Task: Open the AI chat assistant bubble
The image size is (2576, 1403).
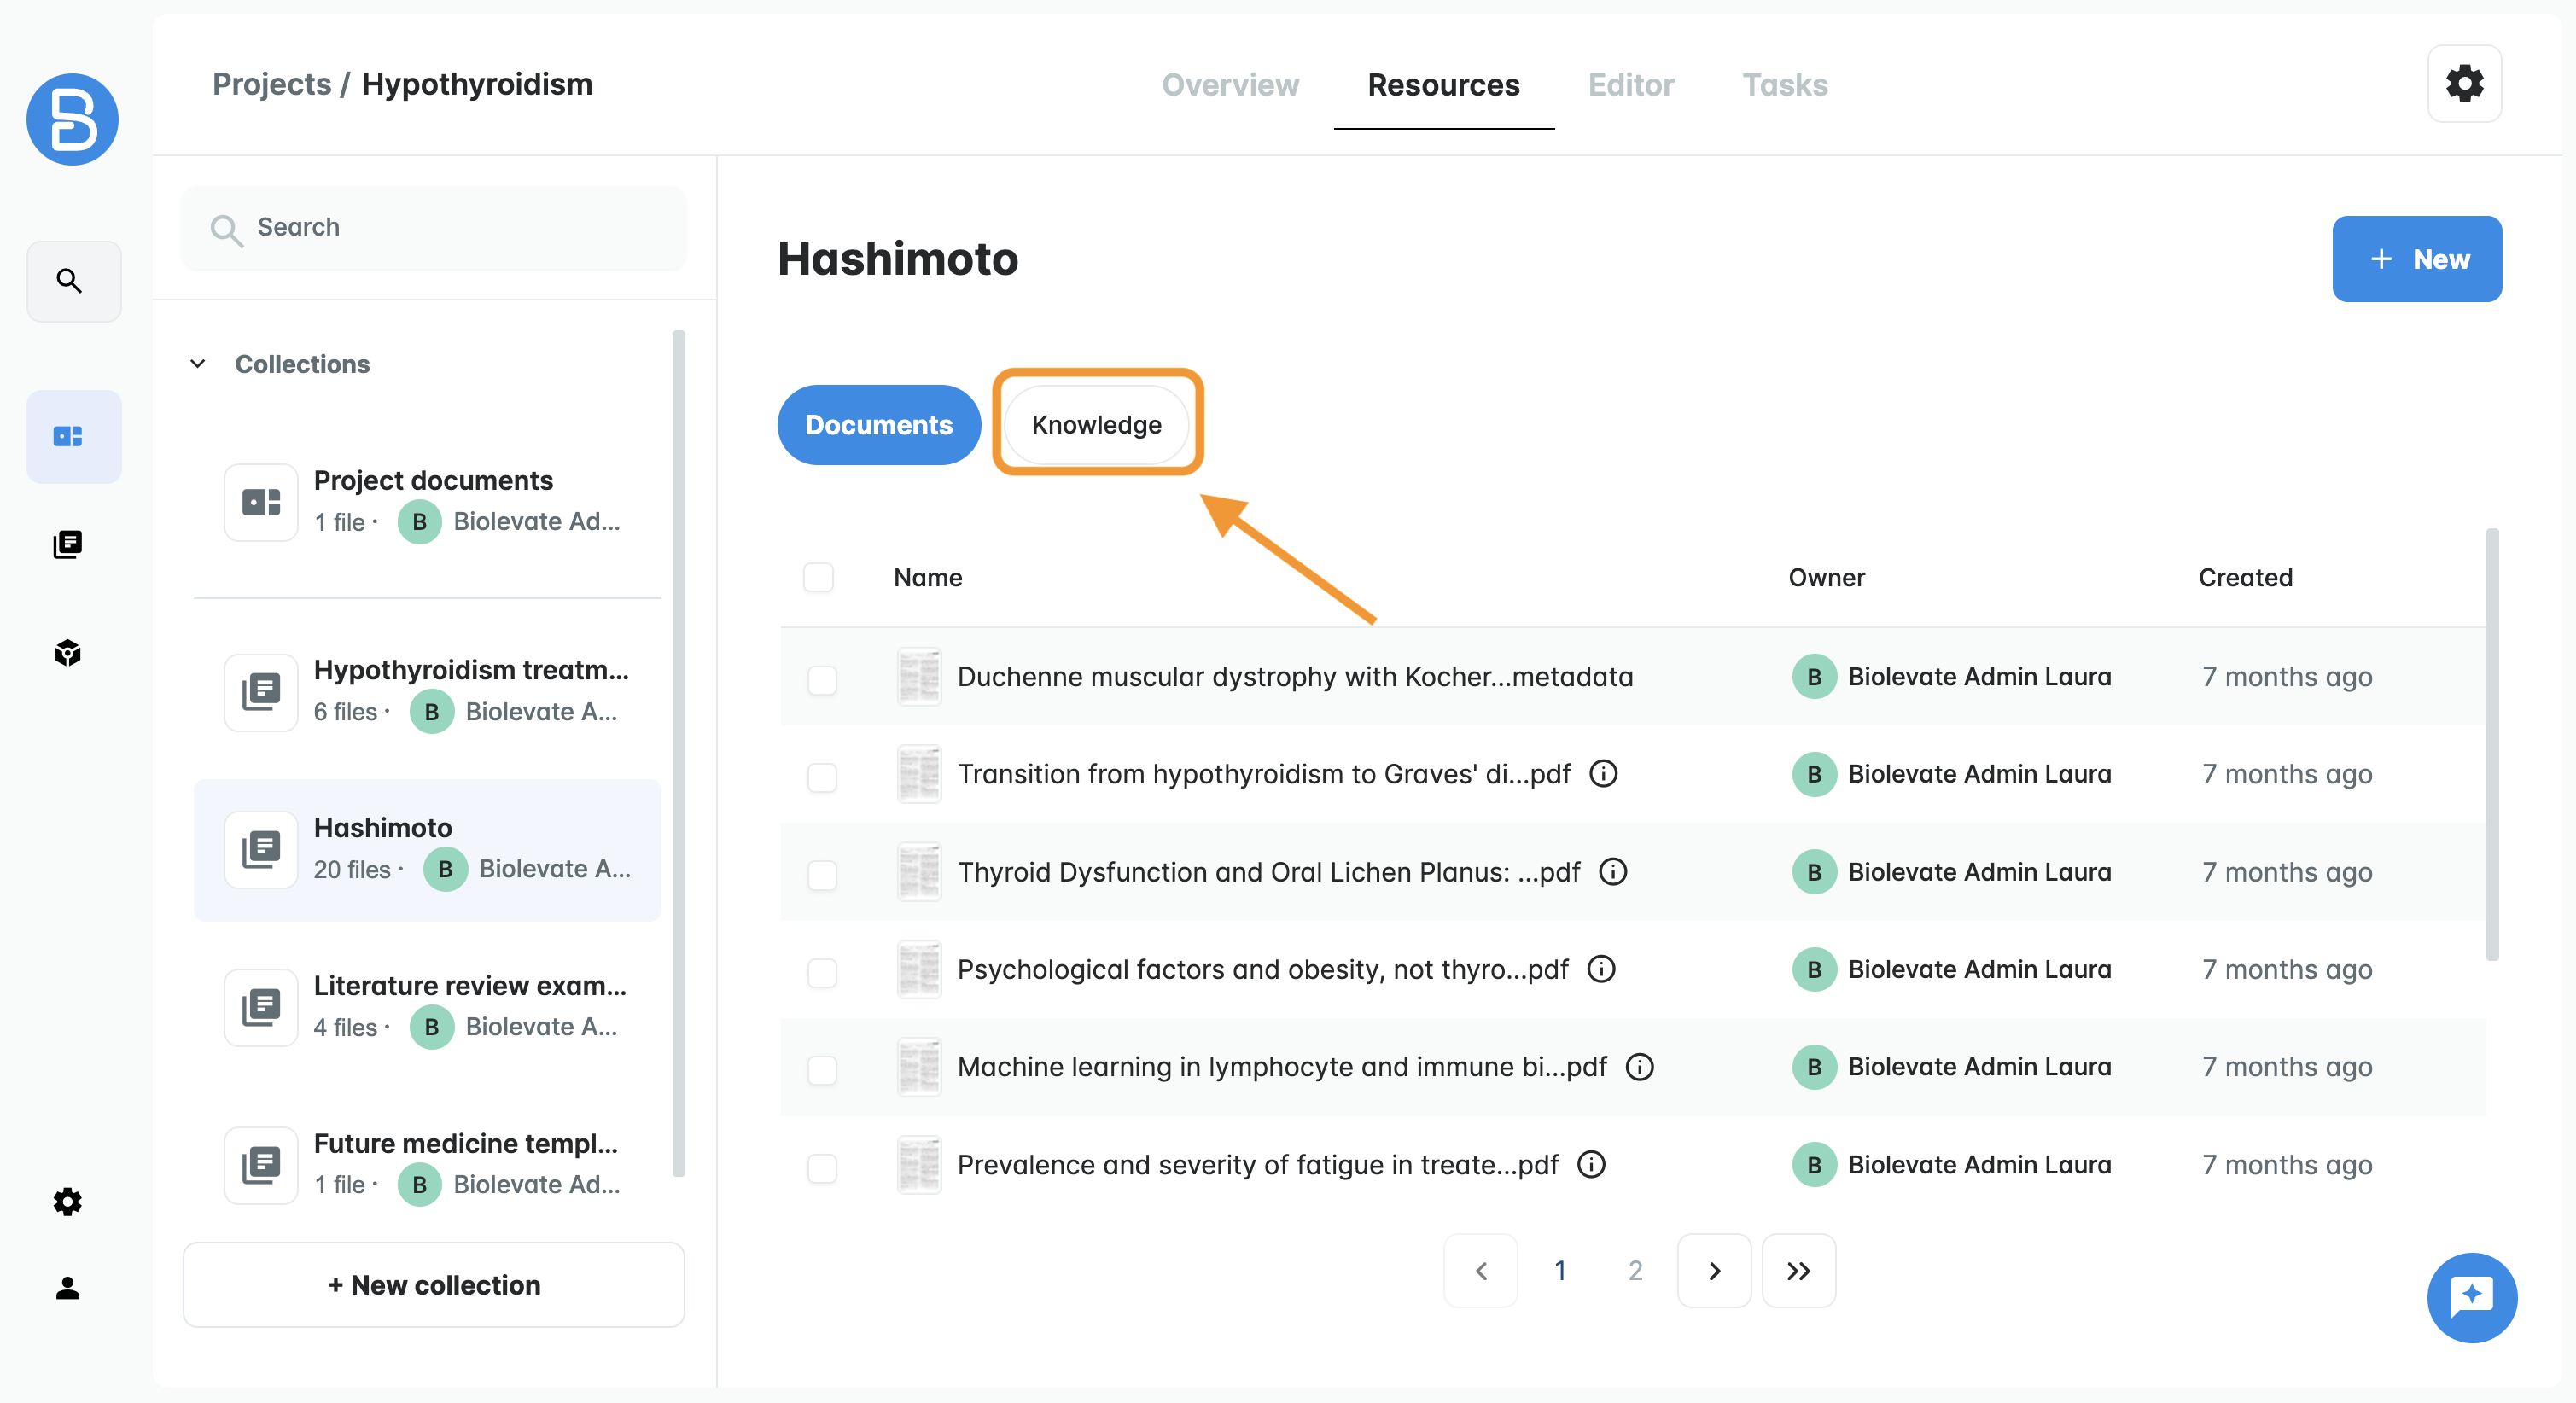Action: click(2471, 1296)
